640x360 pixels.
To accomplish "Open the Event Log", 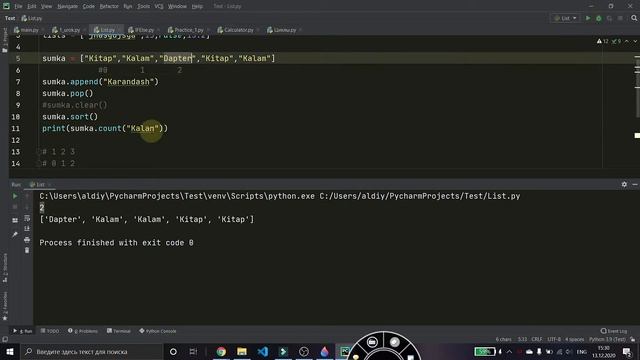I will 614,331.
